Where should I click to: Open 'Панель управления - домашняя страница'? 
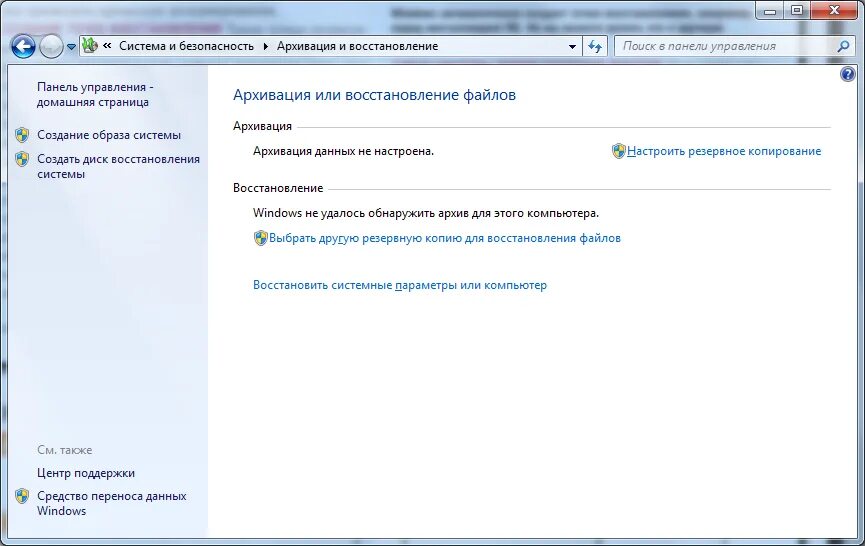(95, 94)
